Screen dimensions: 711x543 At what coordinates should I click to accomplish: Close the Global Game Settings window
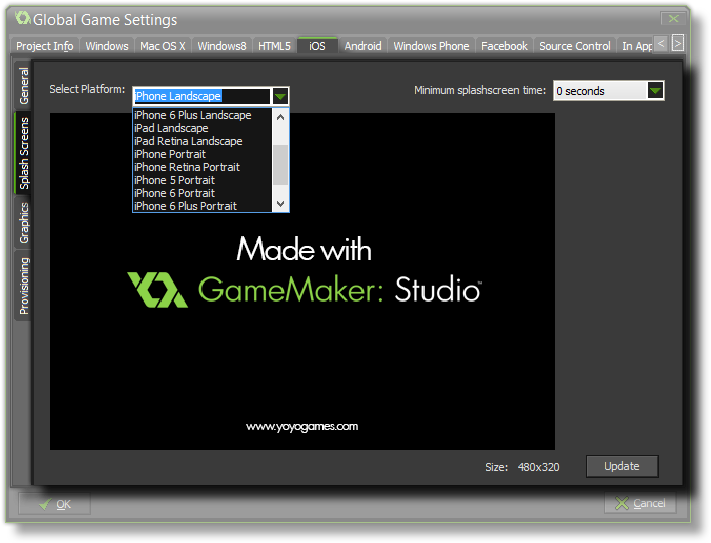click(x=673, y=19)
